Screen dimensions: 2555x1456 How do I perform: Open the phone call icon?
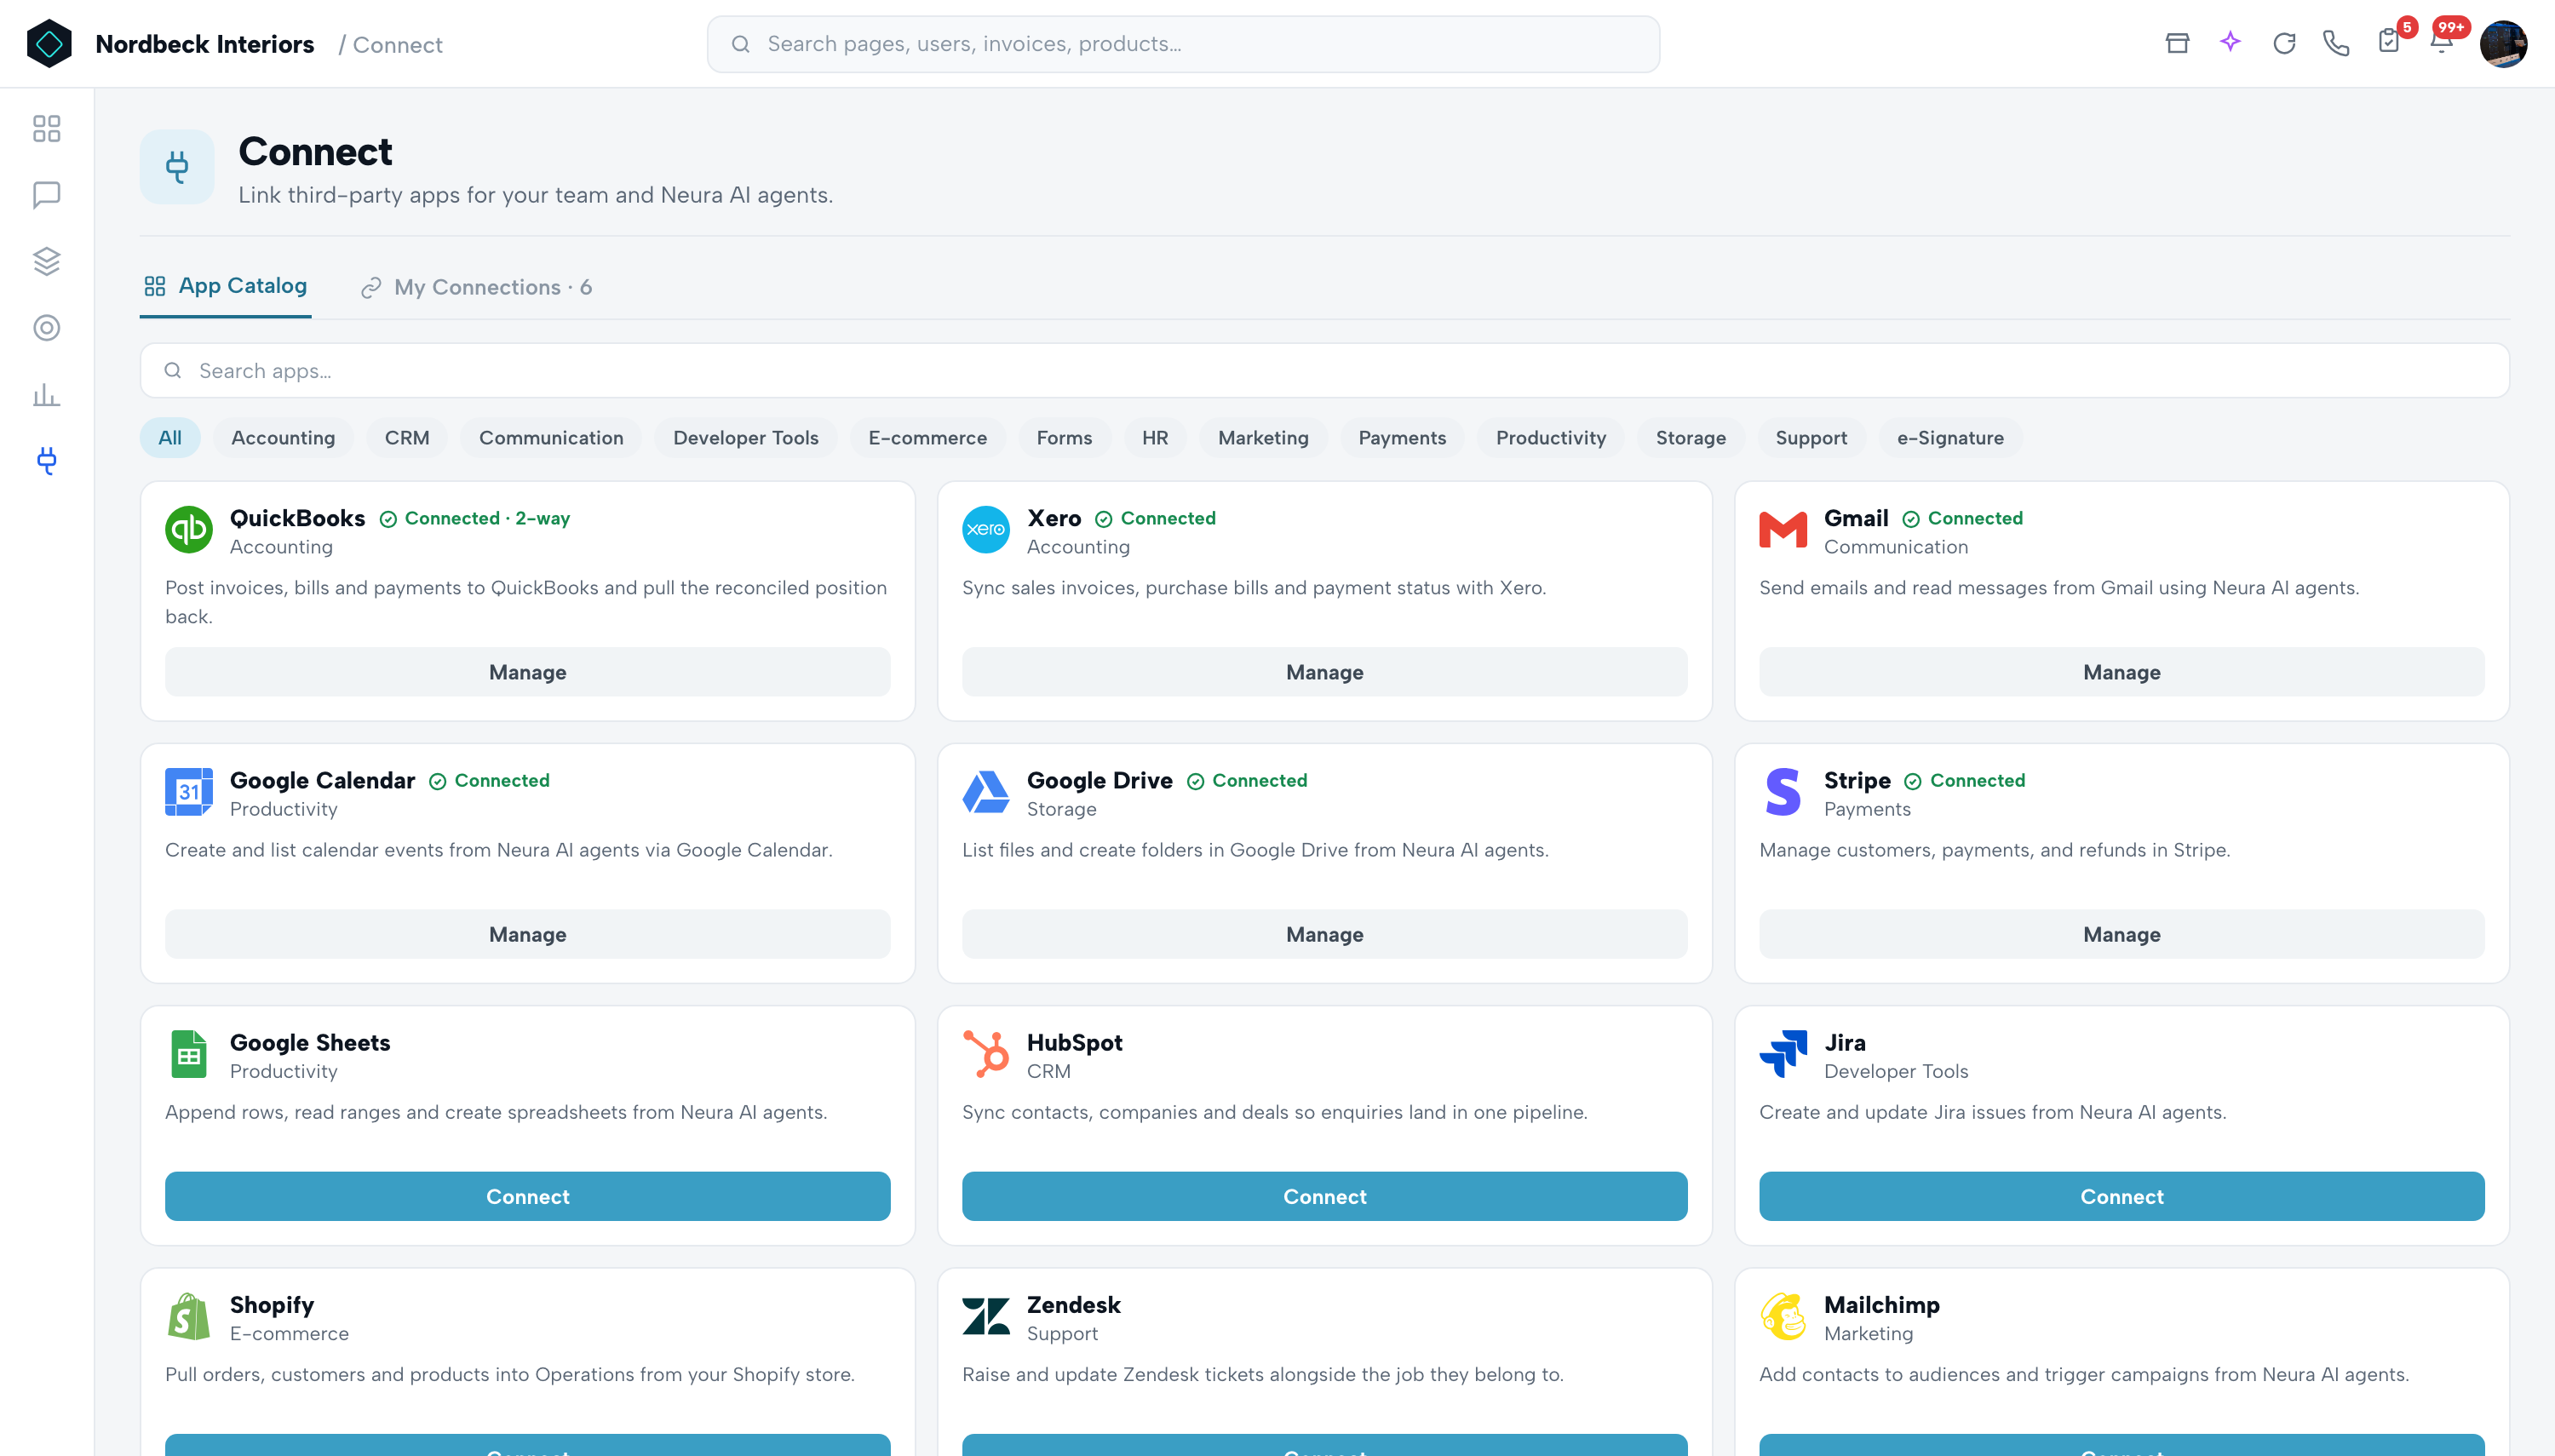(x=2336, y=43)
